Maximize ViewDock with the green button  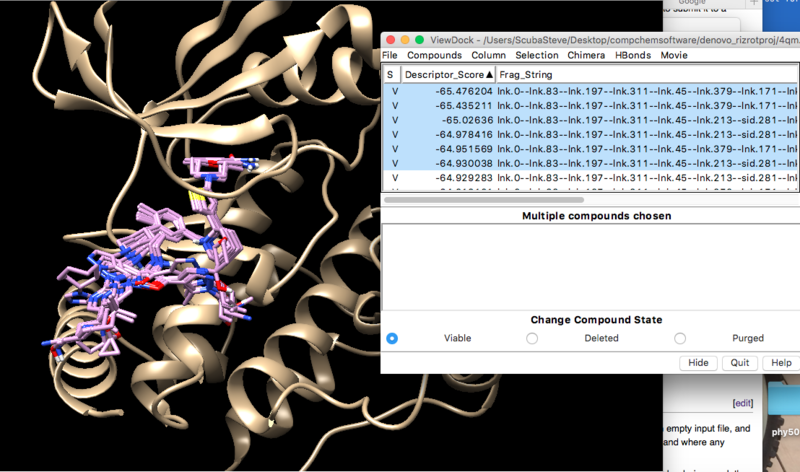[419, 40]
